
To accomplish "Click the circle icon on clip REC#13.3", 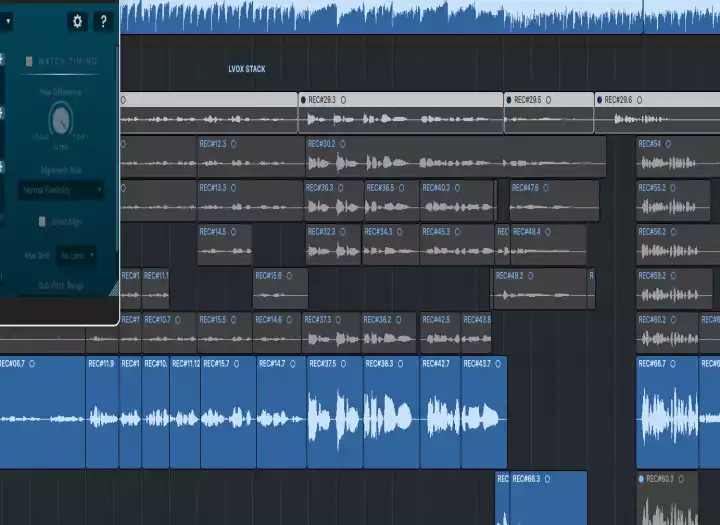I will click(233, 188).
